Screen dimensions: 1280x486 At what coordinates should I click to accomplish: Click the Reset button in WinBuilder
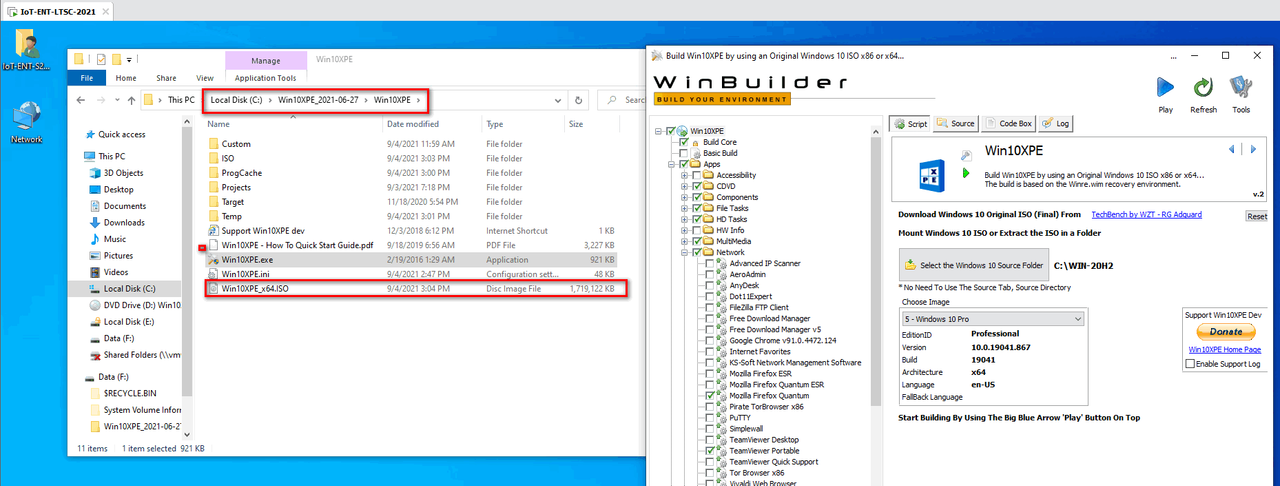point(1256,216)
